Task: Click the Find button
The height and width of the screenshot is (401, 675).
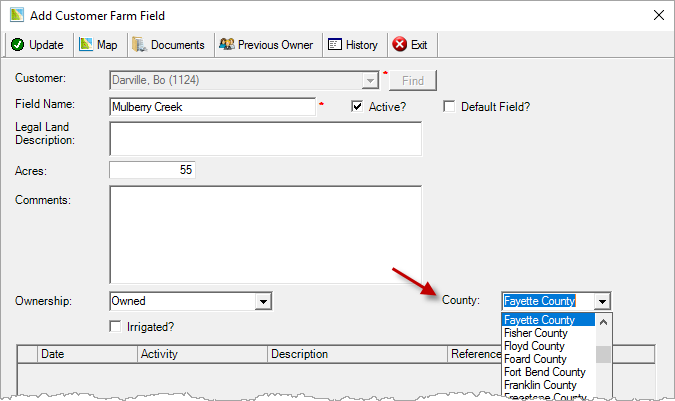Action: [x=412, y=80]
